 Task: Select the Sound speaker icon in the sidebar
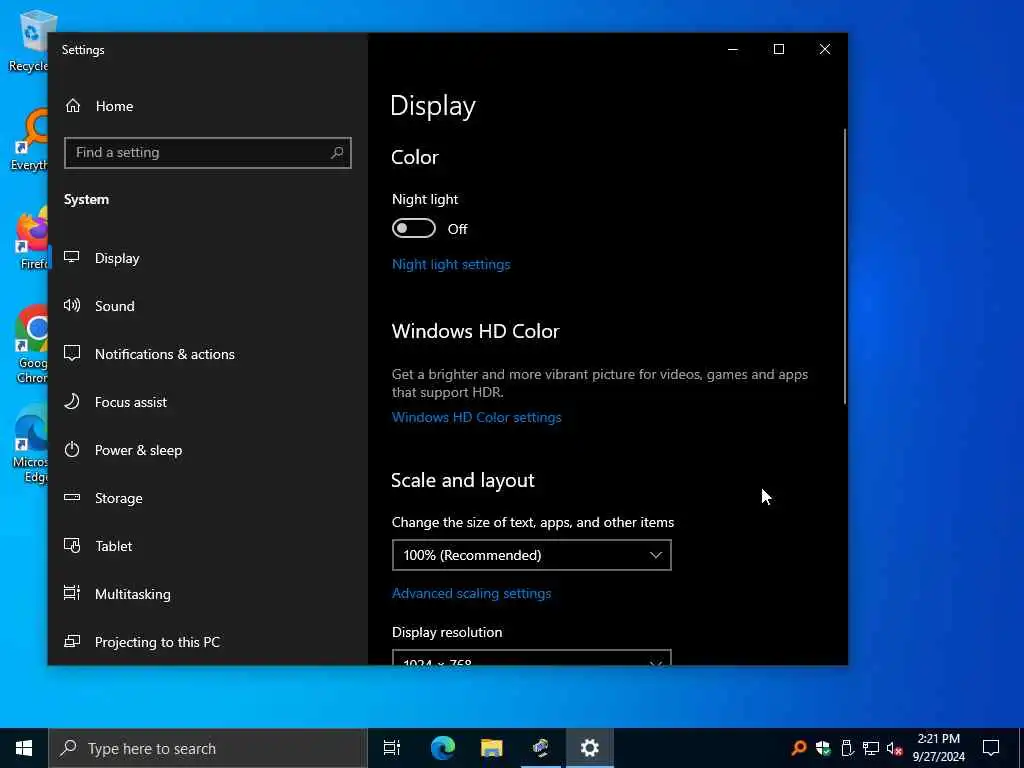[x=72, y=306]
